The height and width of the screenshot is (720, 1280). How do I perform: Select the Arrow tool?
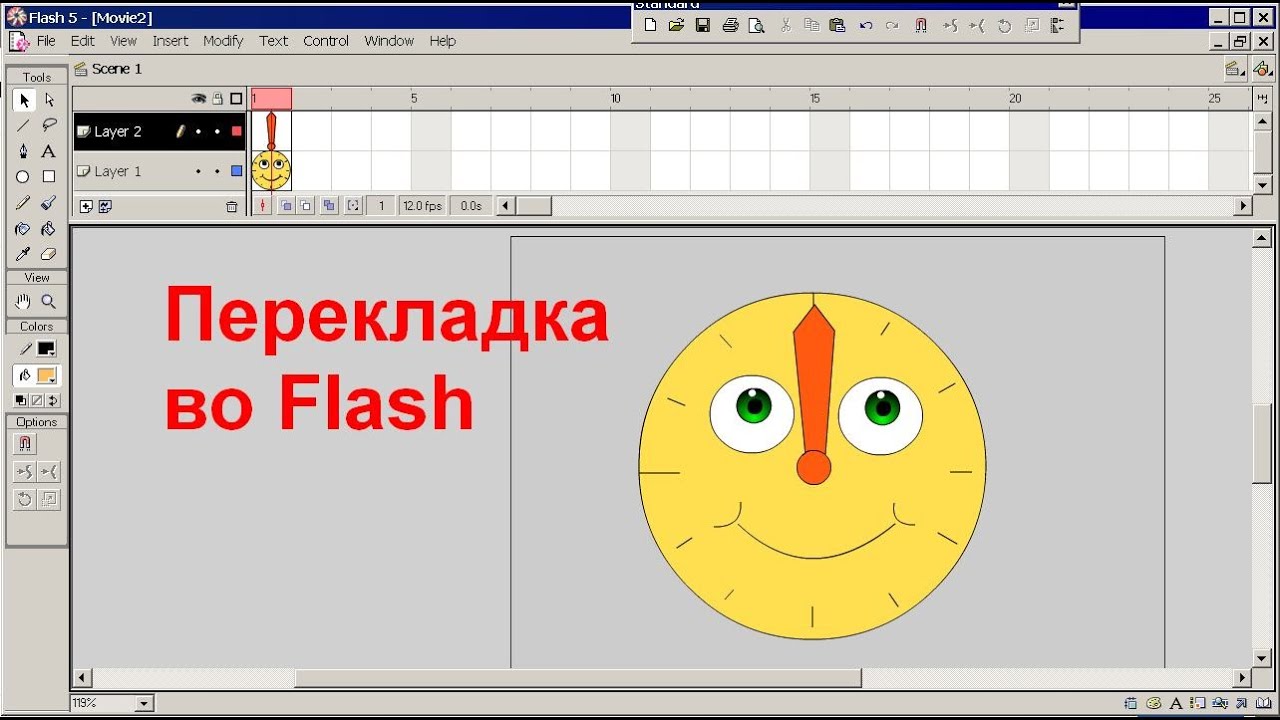pyautogui.click(x=24, y=100)
